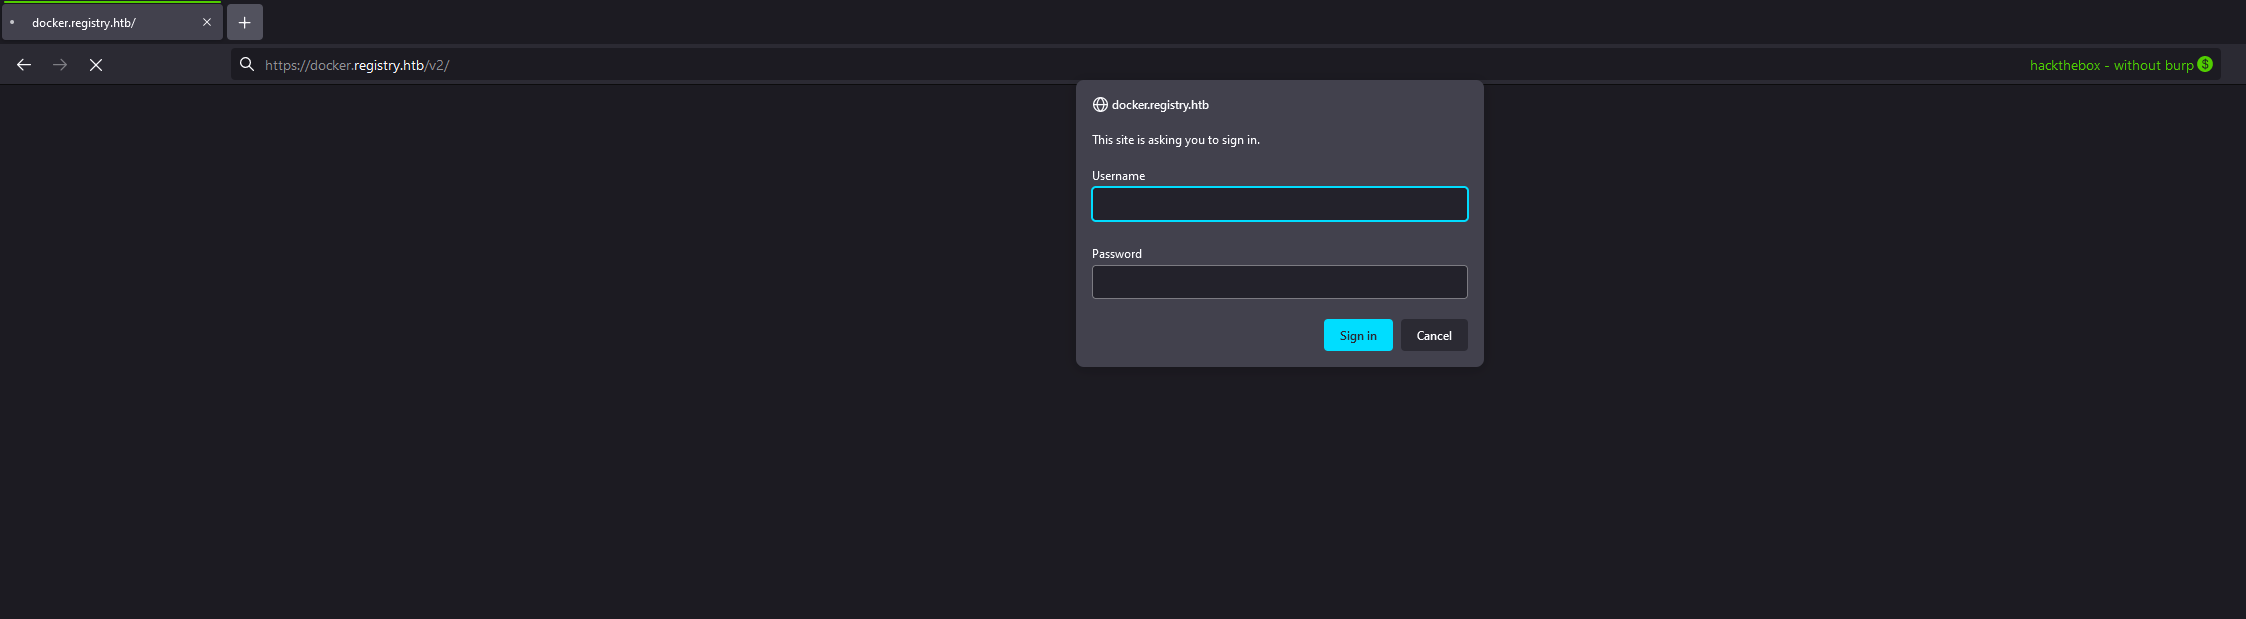The width and height of the screenshot is (2246, 619).
Task: Click the green dollar container icon
Action: click(2205, 64)
